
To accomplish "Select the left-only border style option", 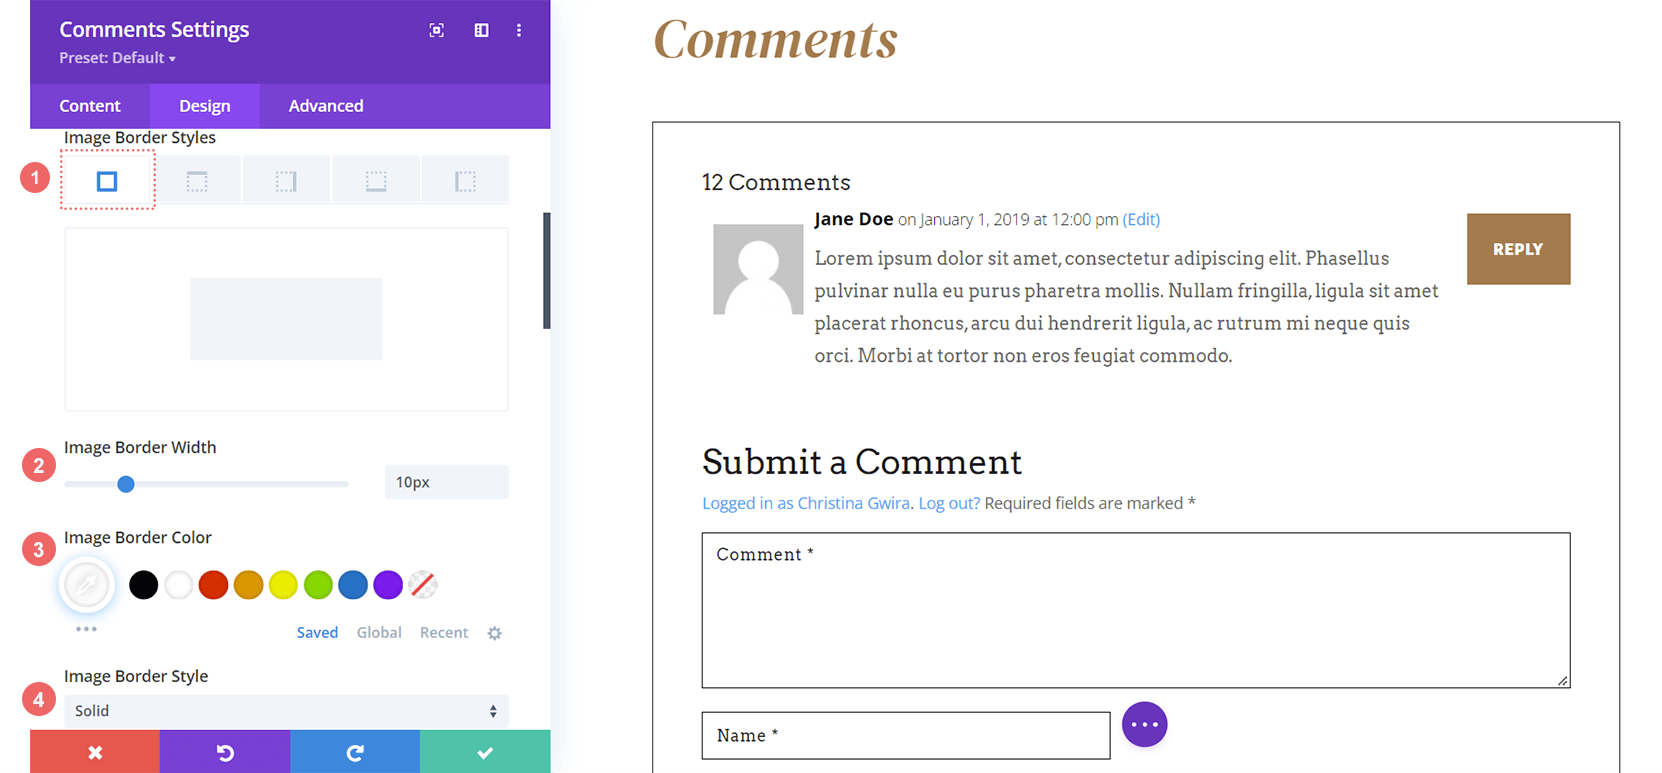I will tap(465, 178).
